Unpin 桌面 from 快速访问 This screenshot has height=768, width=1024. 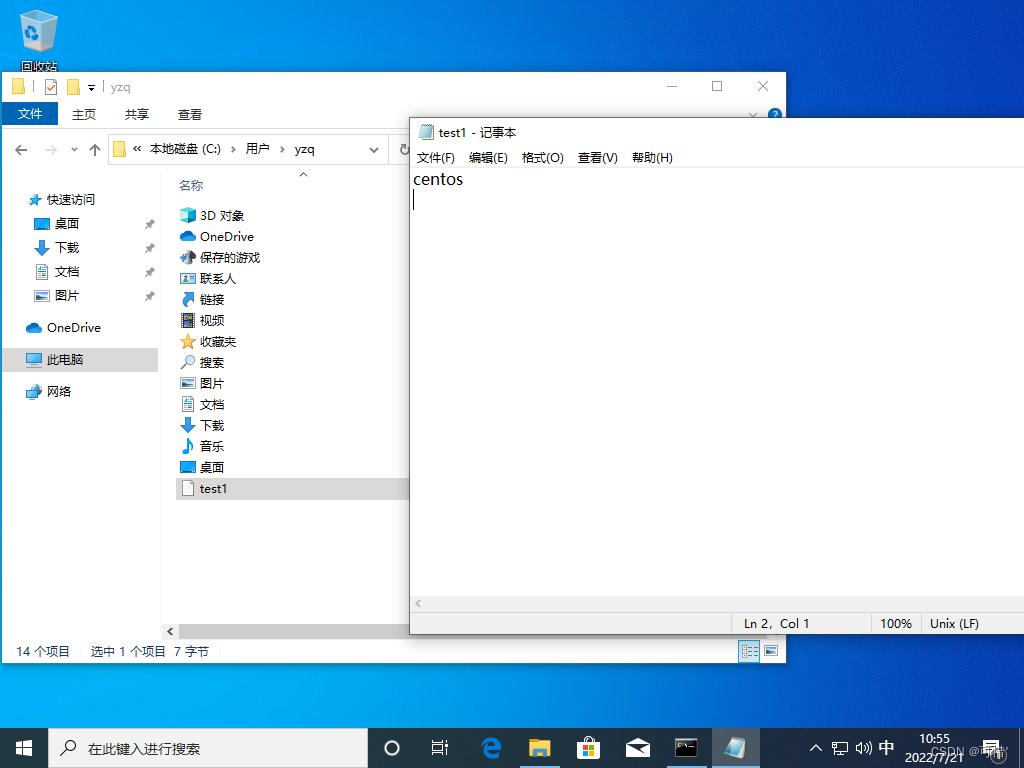click(150, 223)
